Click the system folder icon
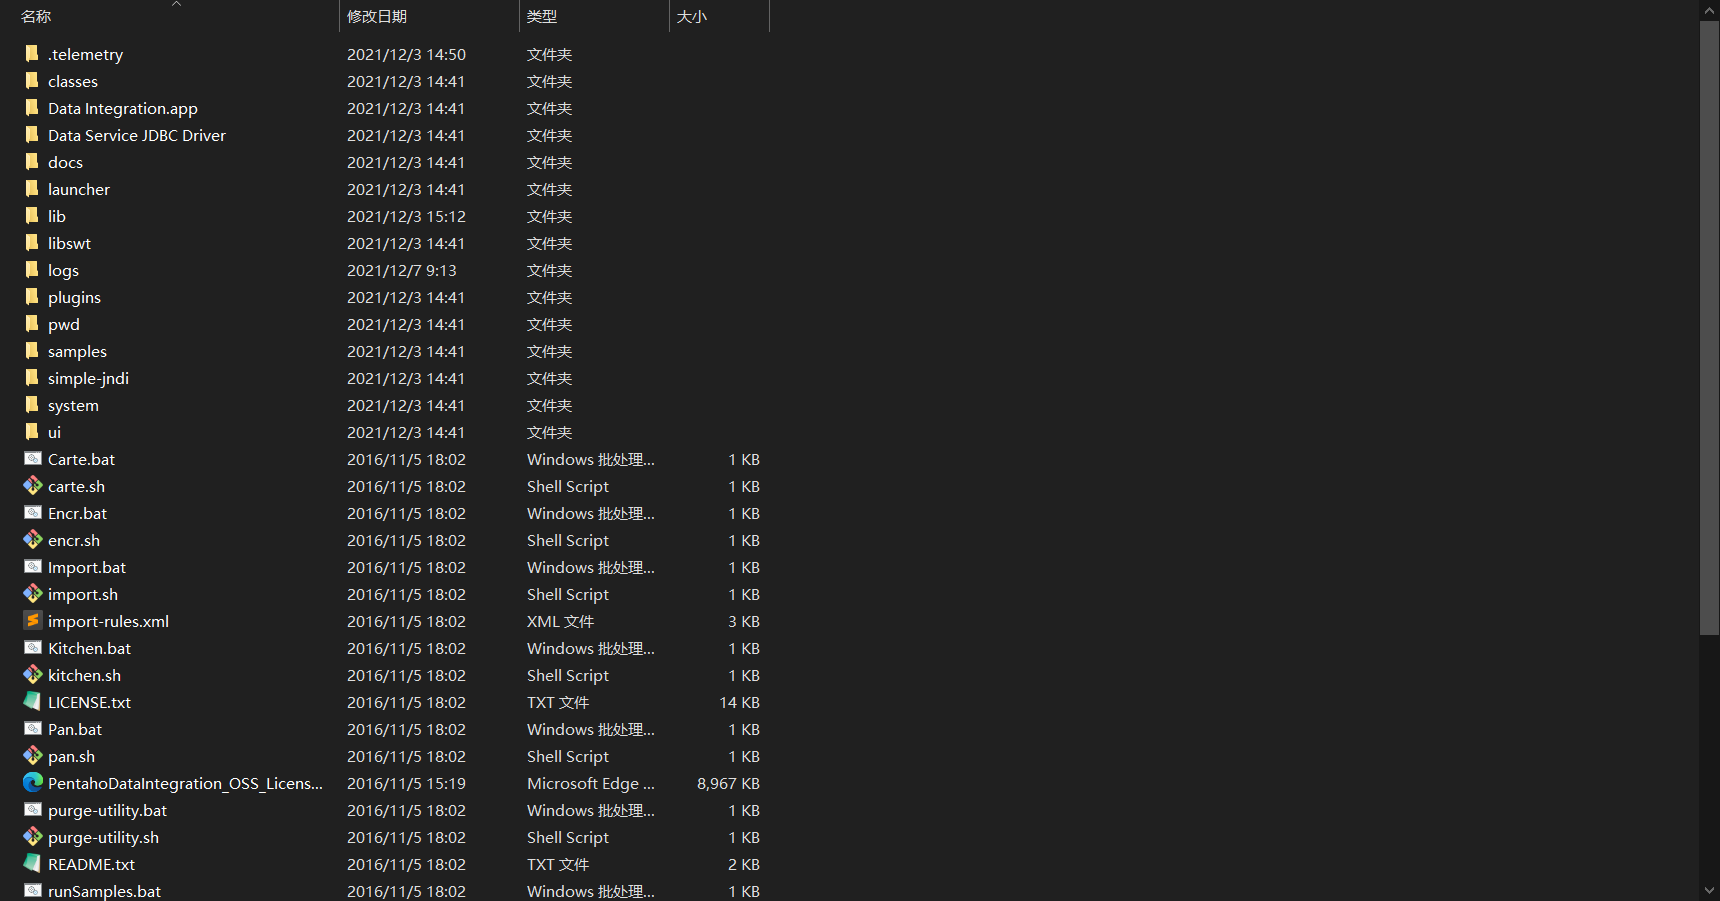Image resolution: width=1720 pixels, height=901 pixels. tap(32, 404)
